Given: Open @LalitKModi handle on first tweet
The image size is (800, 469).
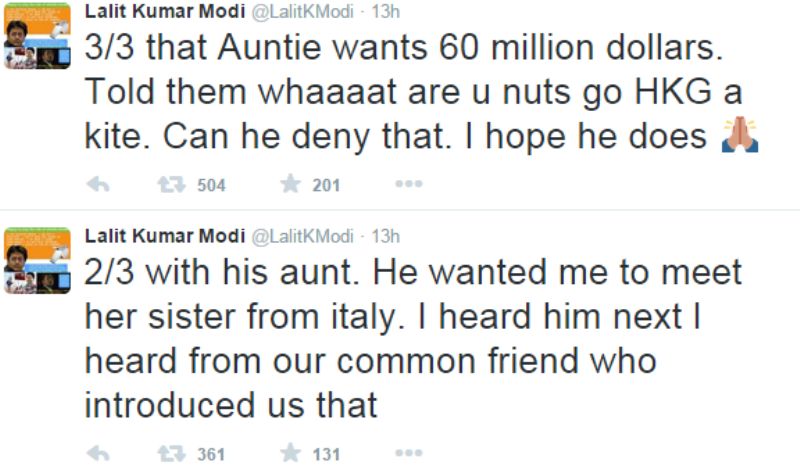Looking at the screenshot, I should (x=302, y=11).
